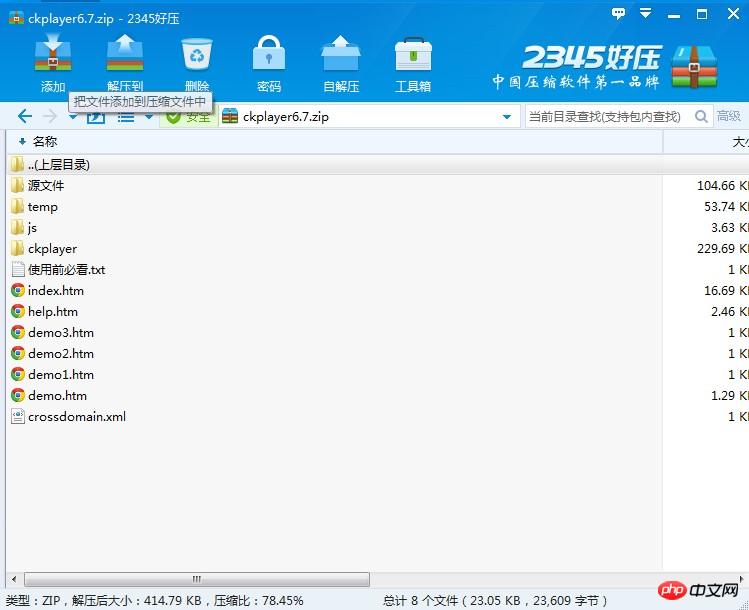Click the 229.69 size value

(x=716, y=249)
